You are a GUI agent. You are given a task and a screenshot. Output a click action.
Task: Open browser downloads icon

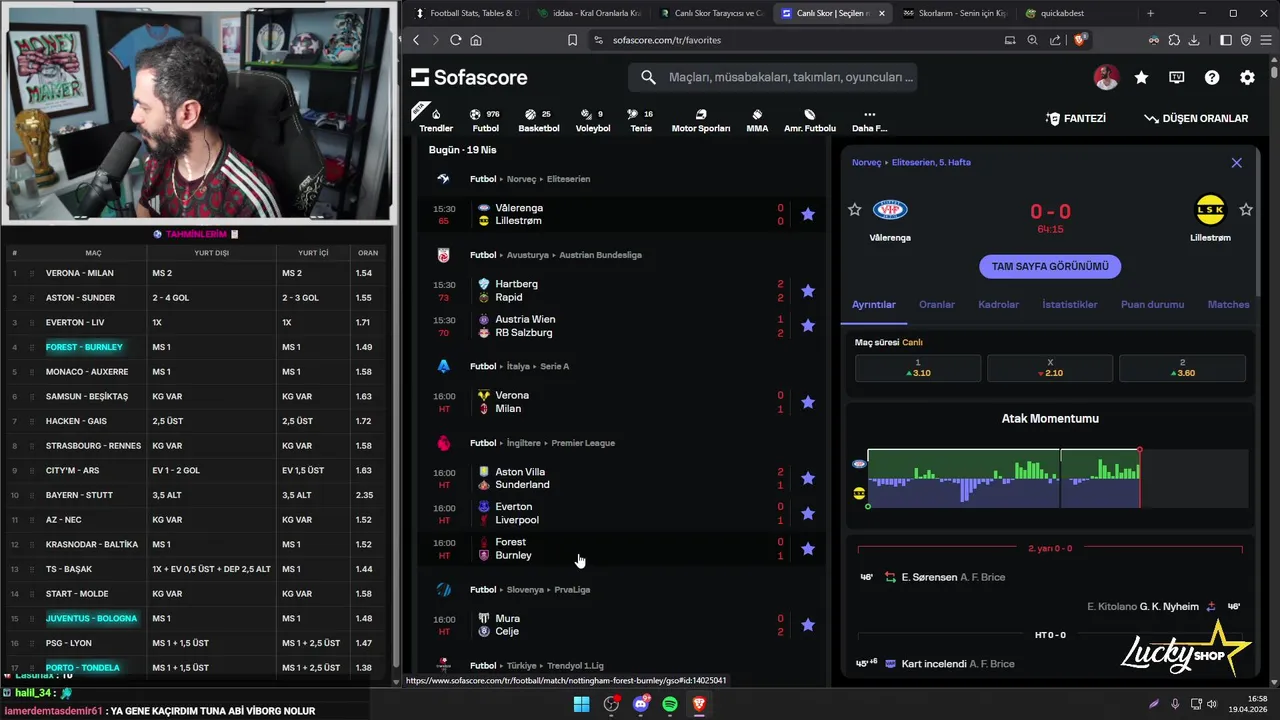pos(1193,40)
